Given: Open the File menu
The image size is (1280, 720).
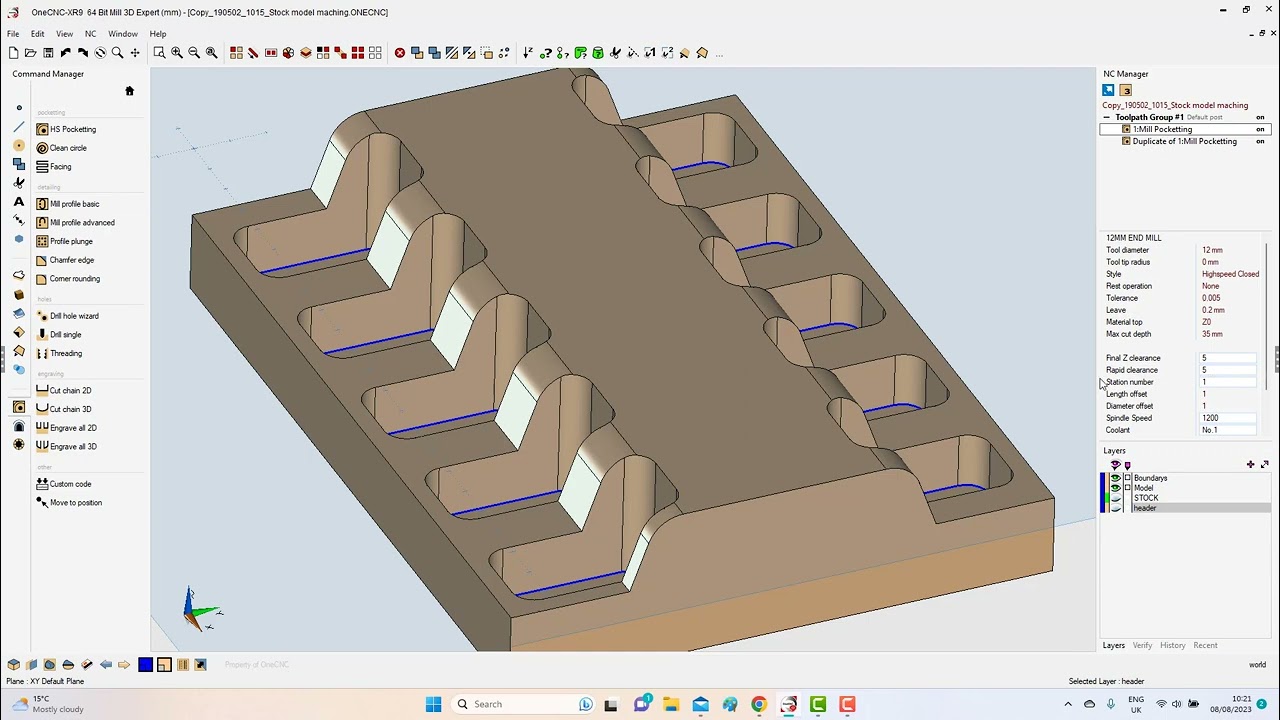Looking at the screenshot, I should [13, 34].
